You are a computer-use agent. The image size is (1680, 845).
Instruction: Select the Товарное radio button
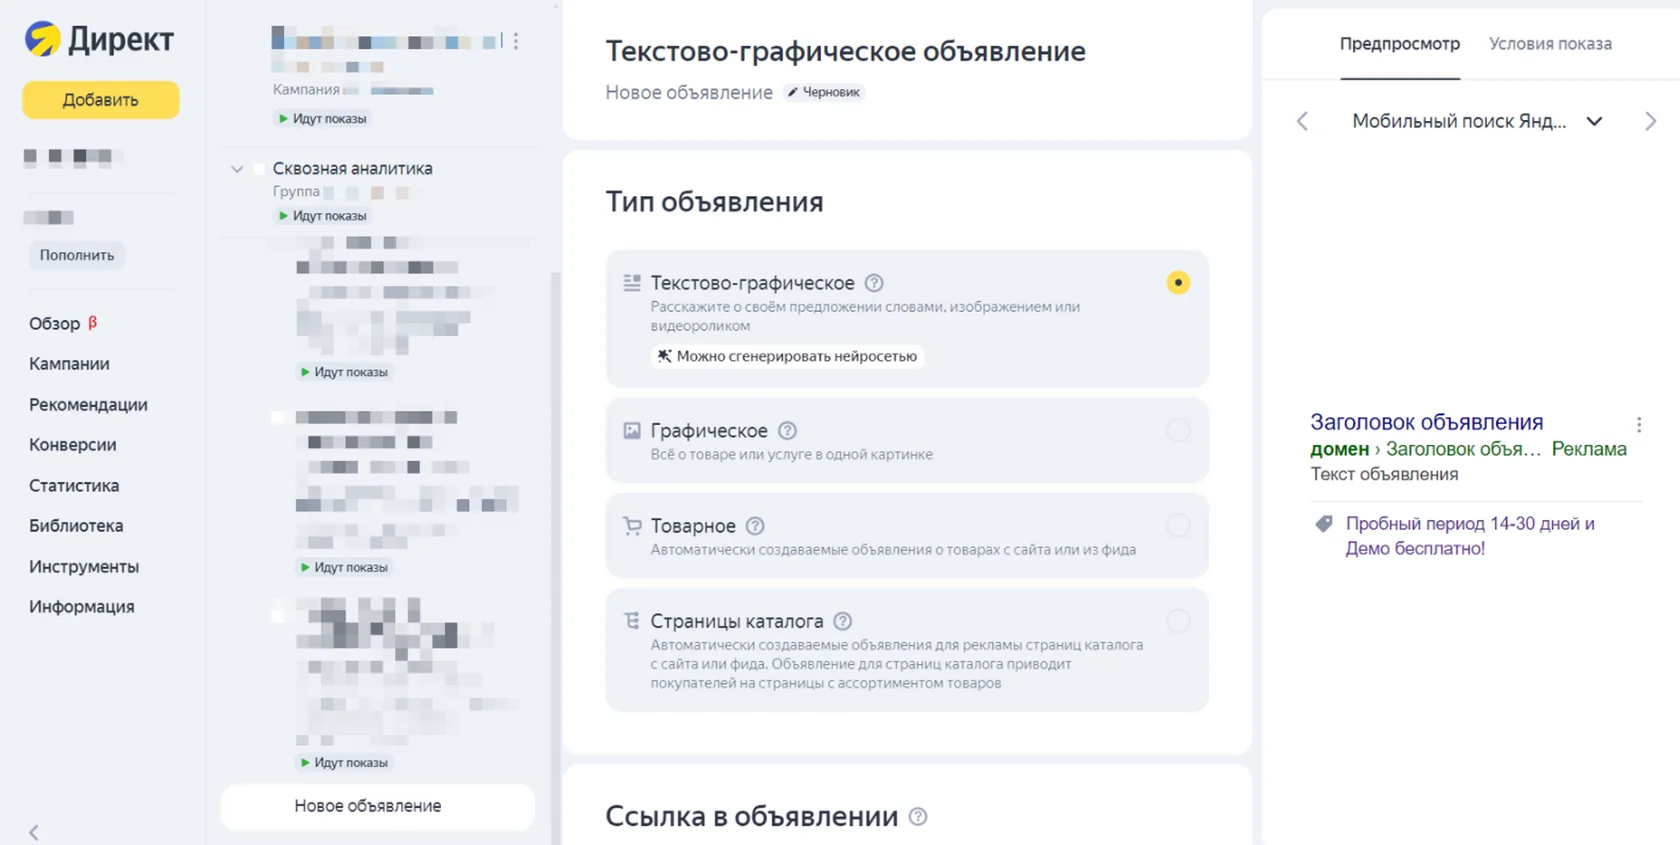1178,526
